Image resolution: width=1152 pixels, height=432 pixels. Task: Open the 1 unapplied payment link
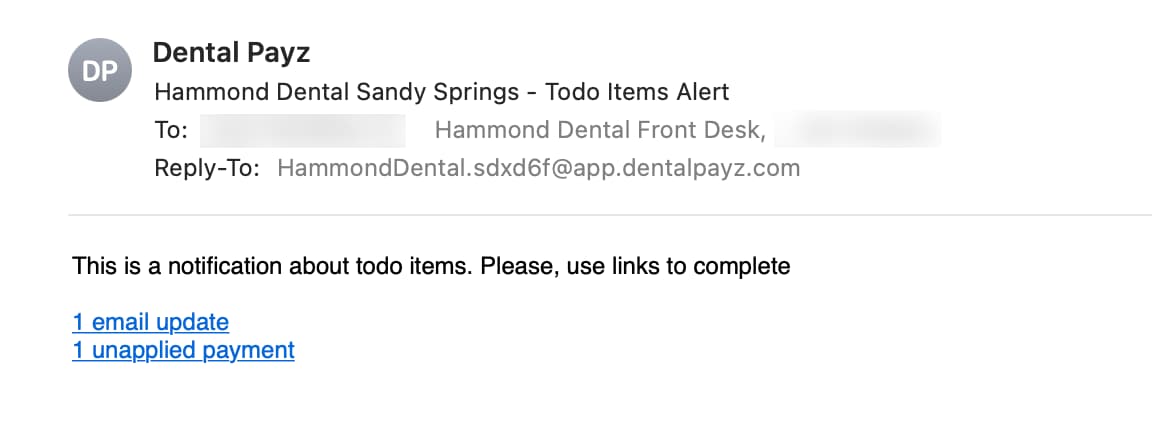[184, 350]
